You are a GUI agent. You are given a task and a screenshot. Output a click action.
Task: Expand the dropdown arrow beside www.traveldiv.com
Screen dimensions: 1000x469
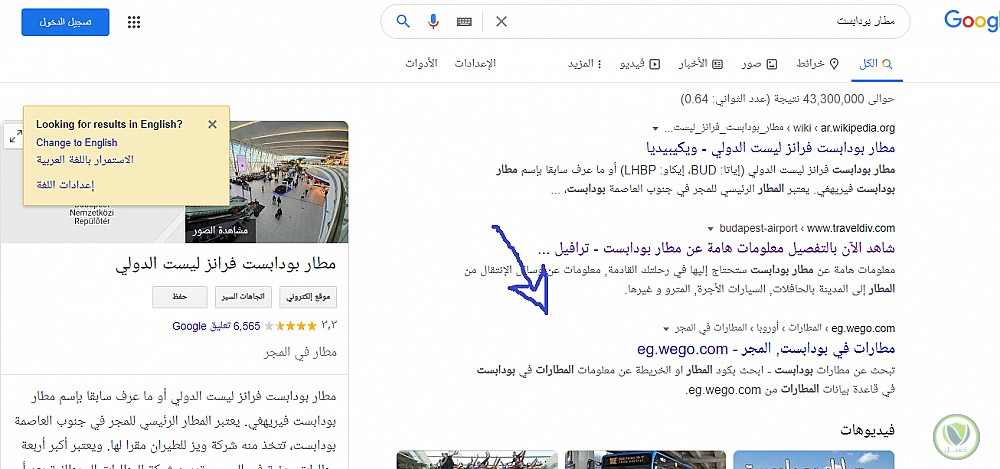pos(710,228)
